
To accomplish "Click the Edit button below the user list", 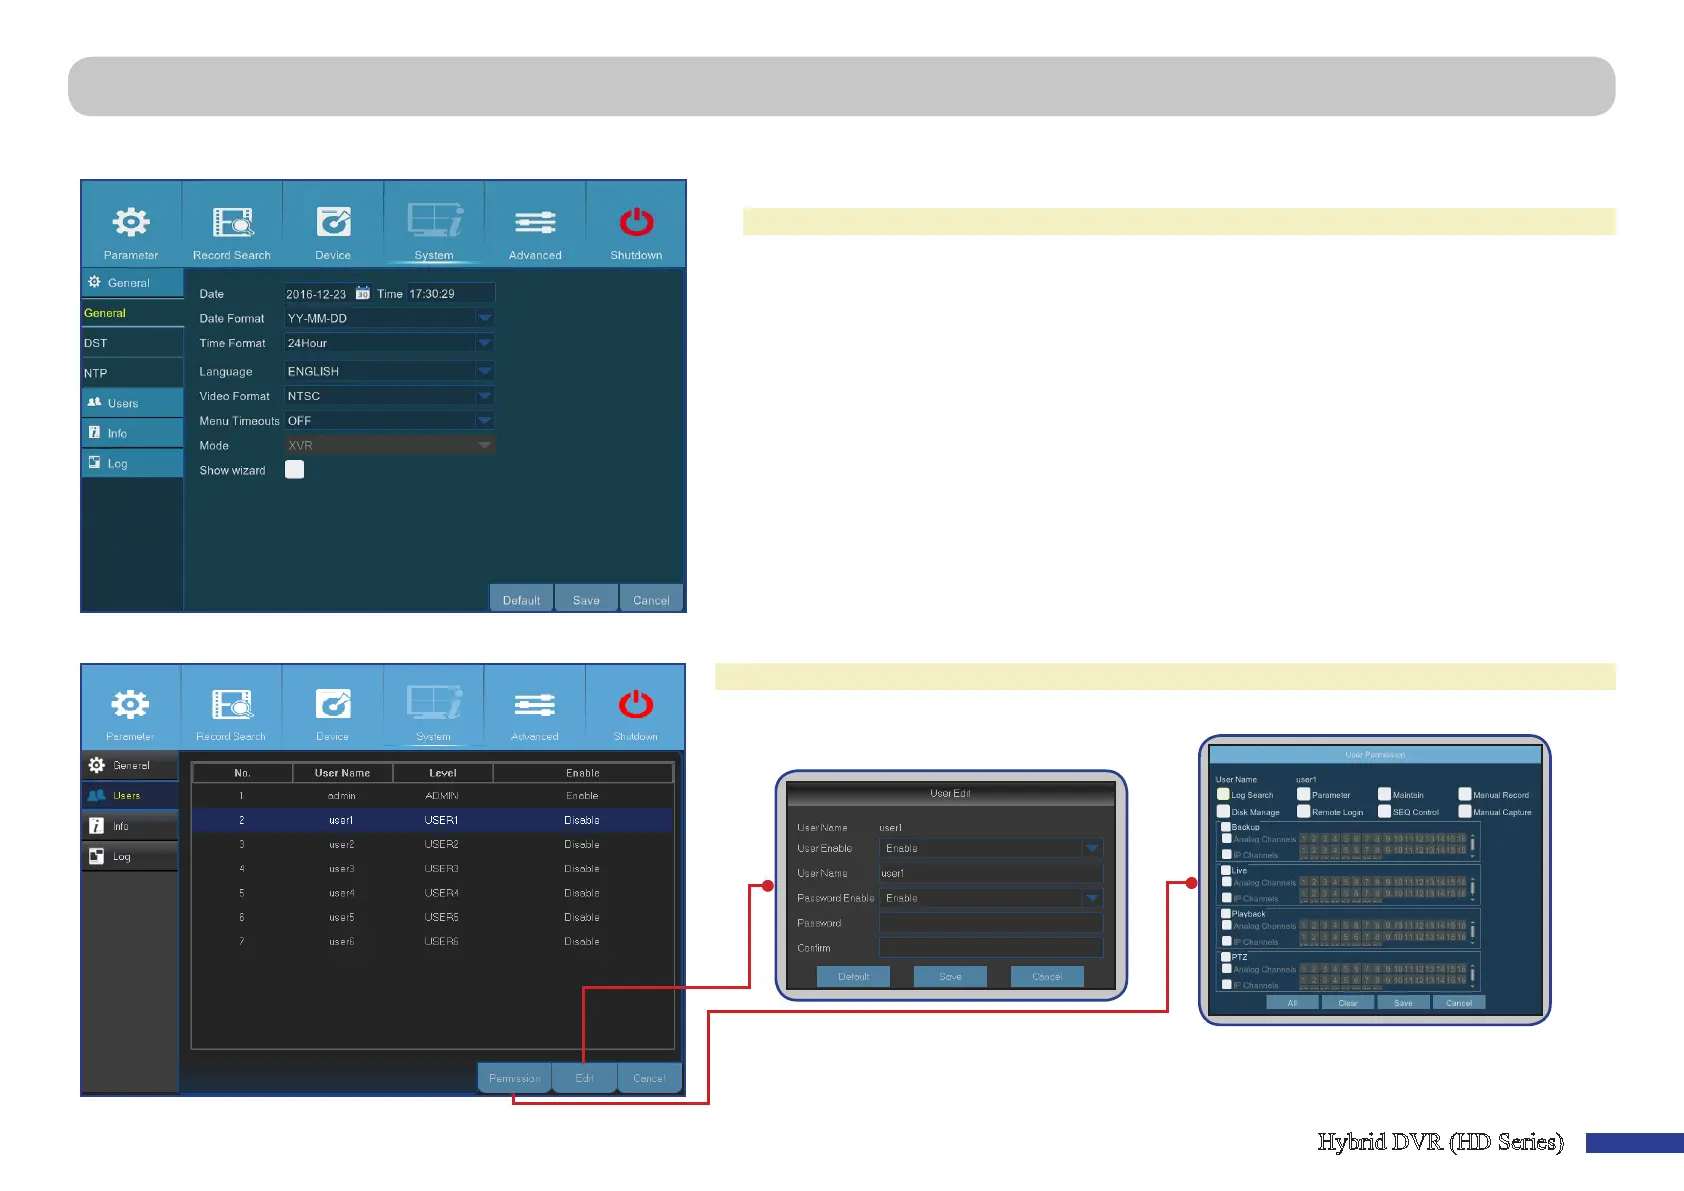I will pyautogui.click(x=585, y=1077).
